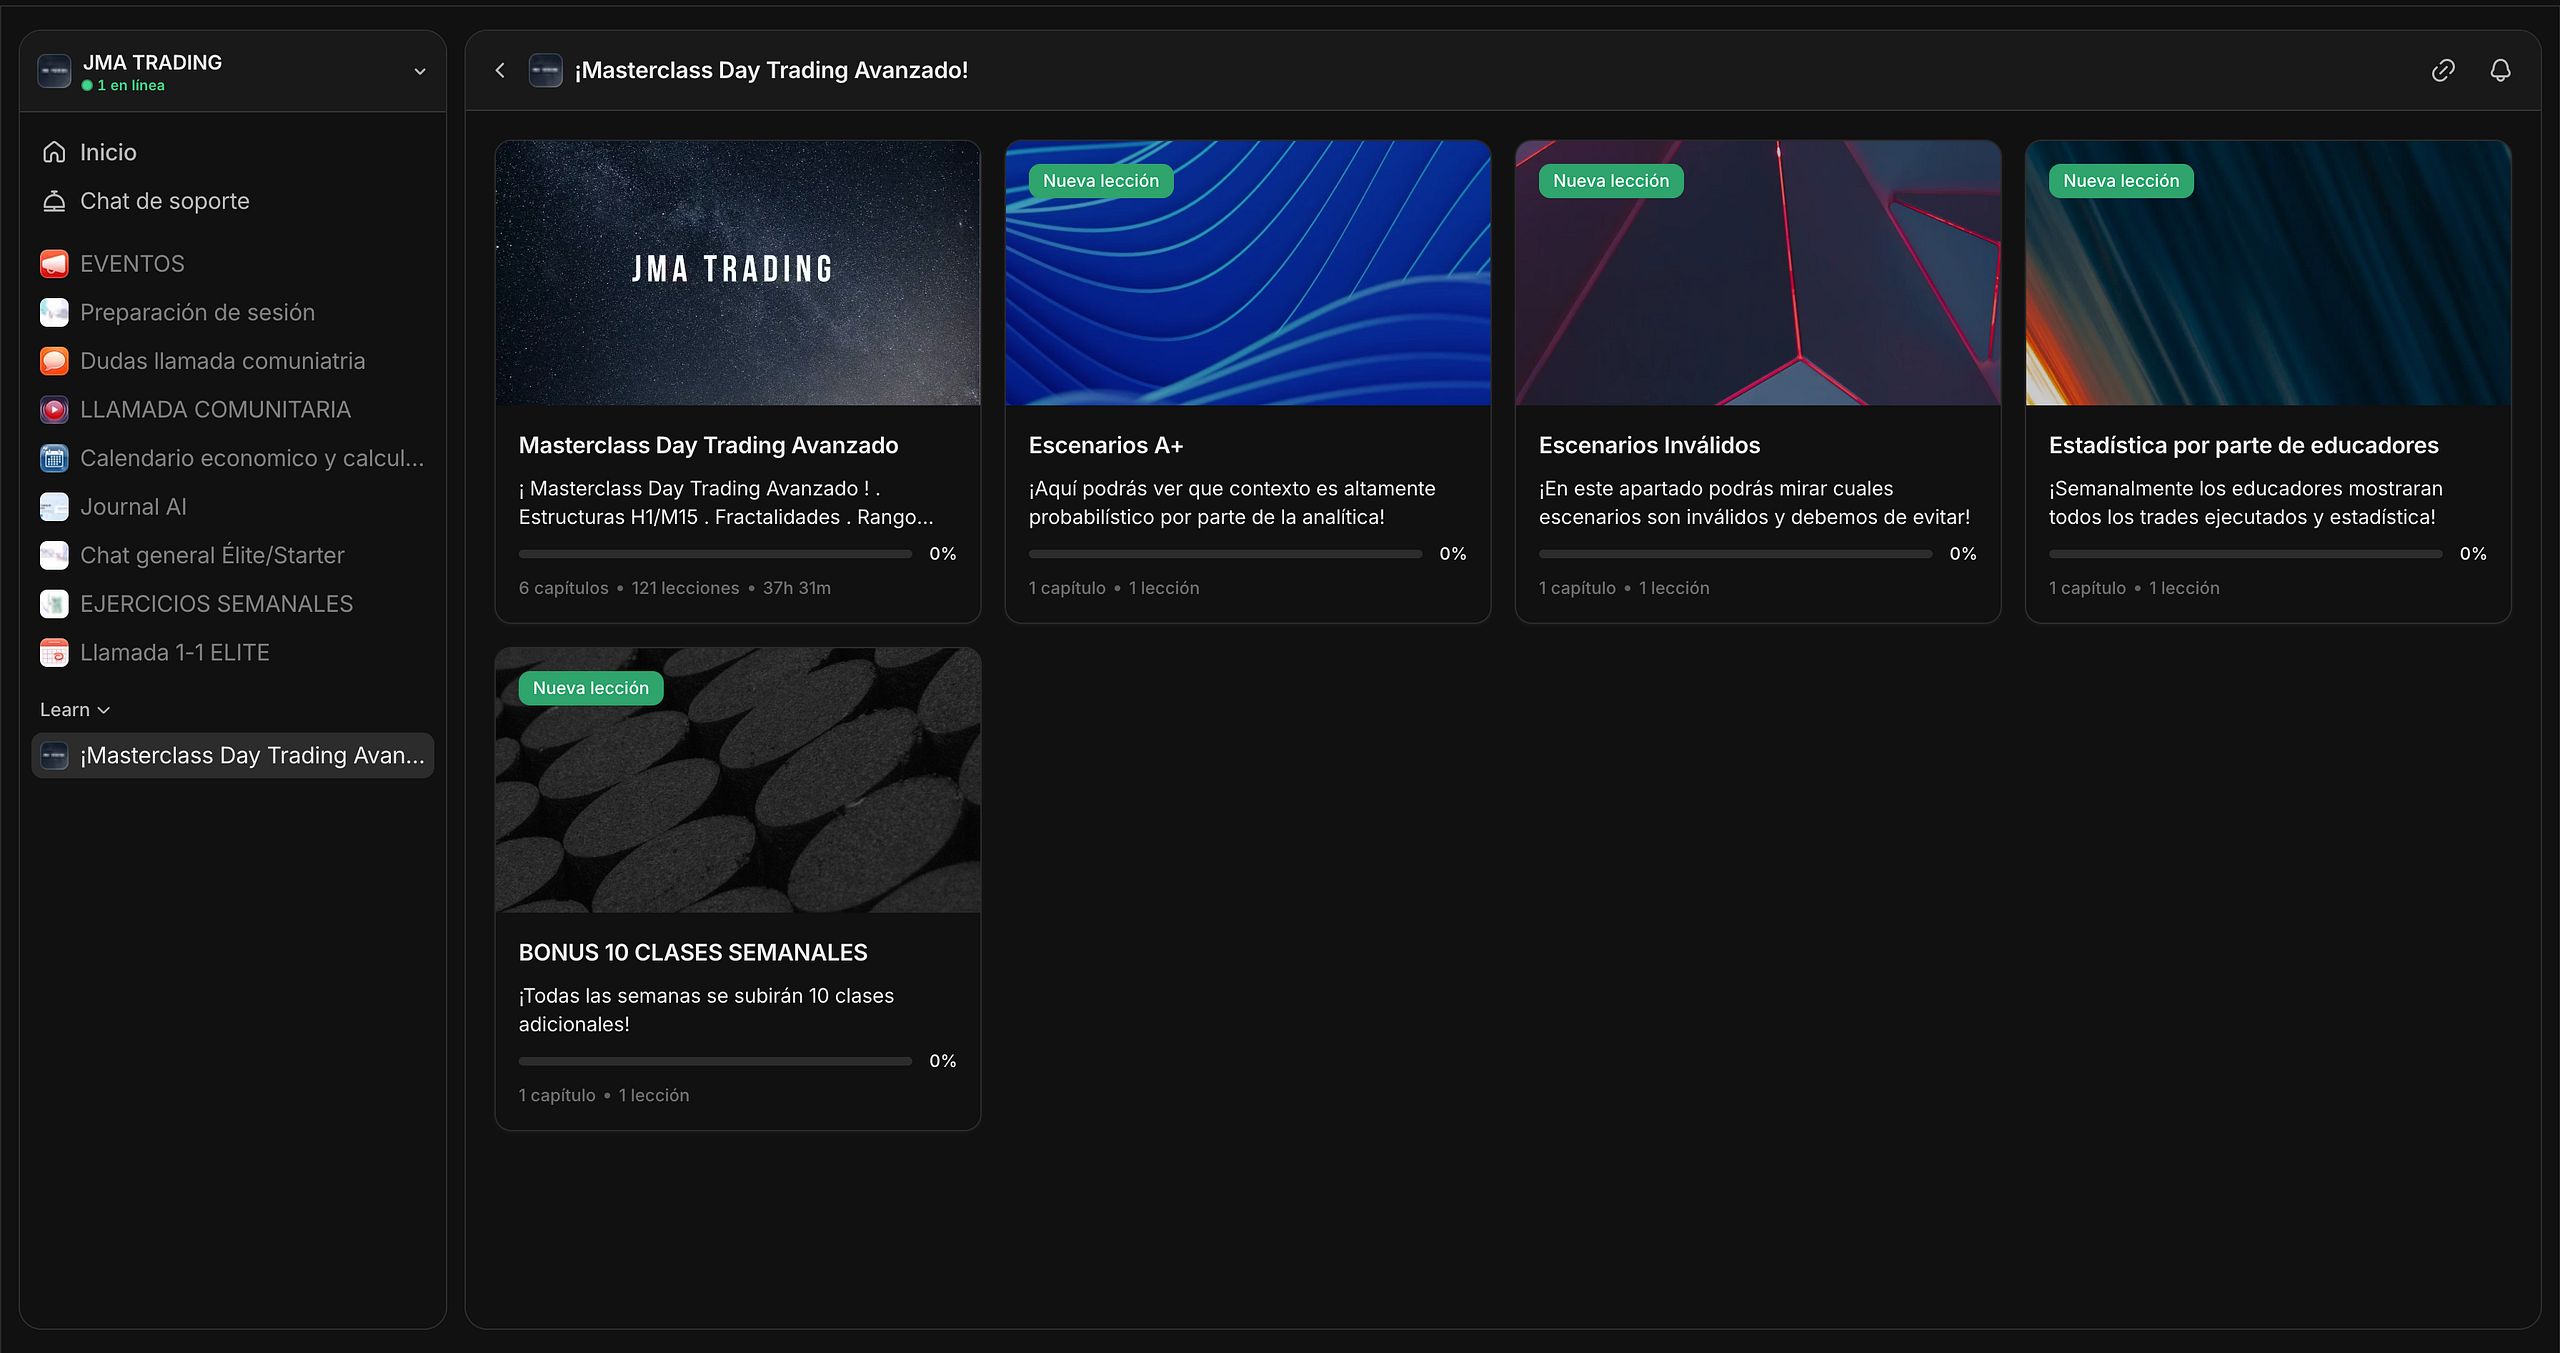Click the BONUS 10 CLASES SEMANALES title
The width and height of the screenshot is (2560, 1353).
(693, 952)
